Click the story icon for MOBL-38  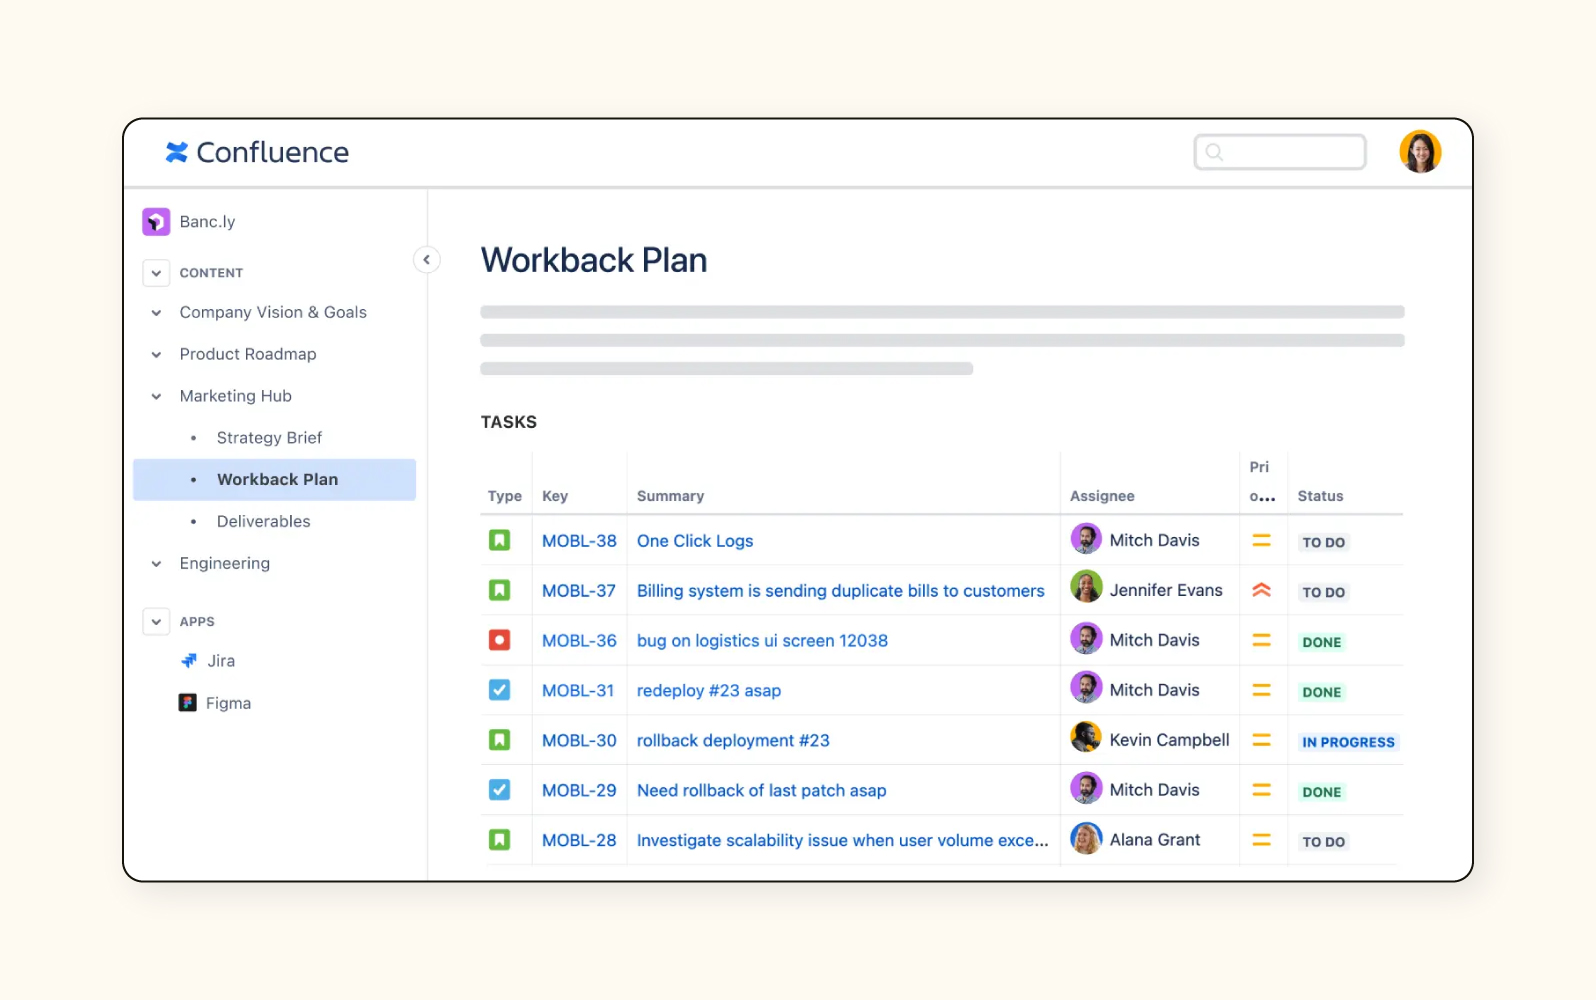(x=500, y=541)
